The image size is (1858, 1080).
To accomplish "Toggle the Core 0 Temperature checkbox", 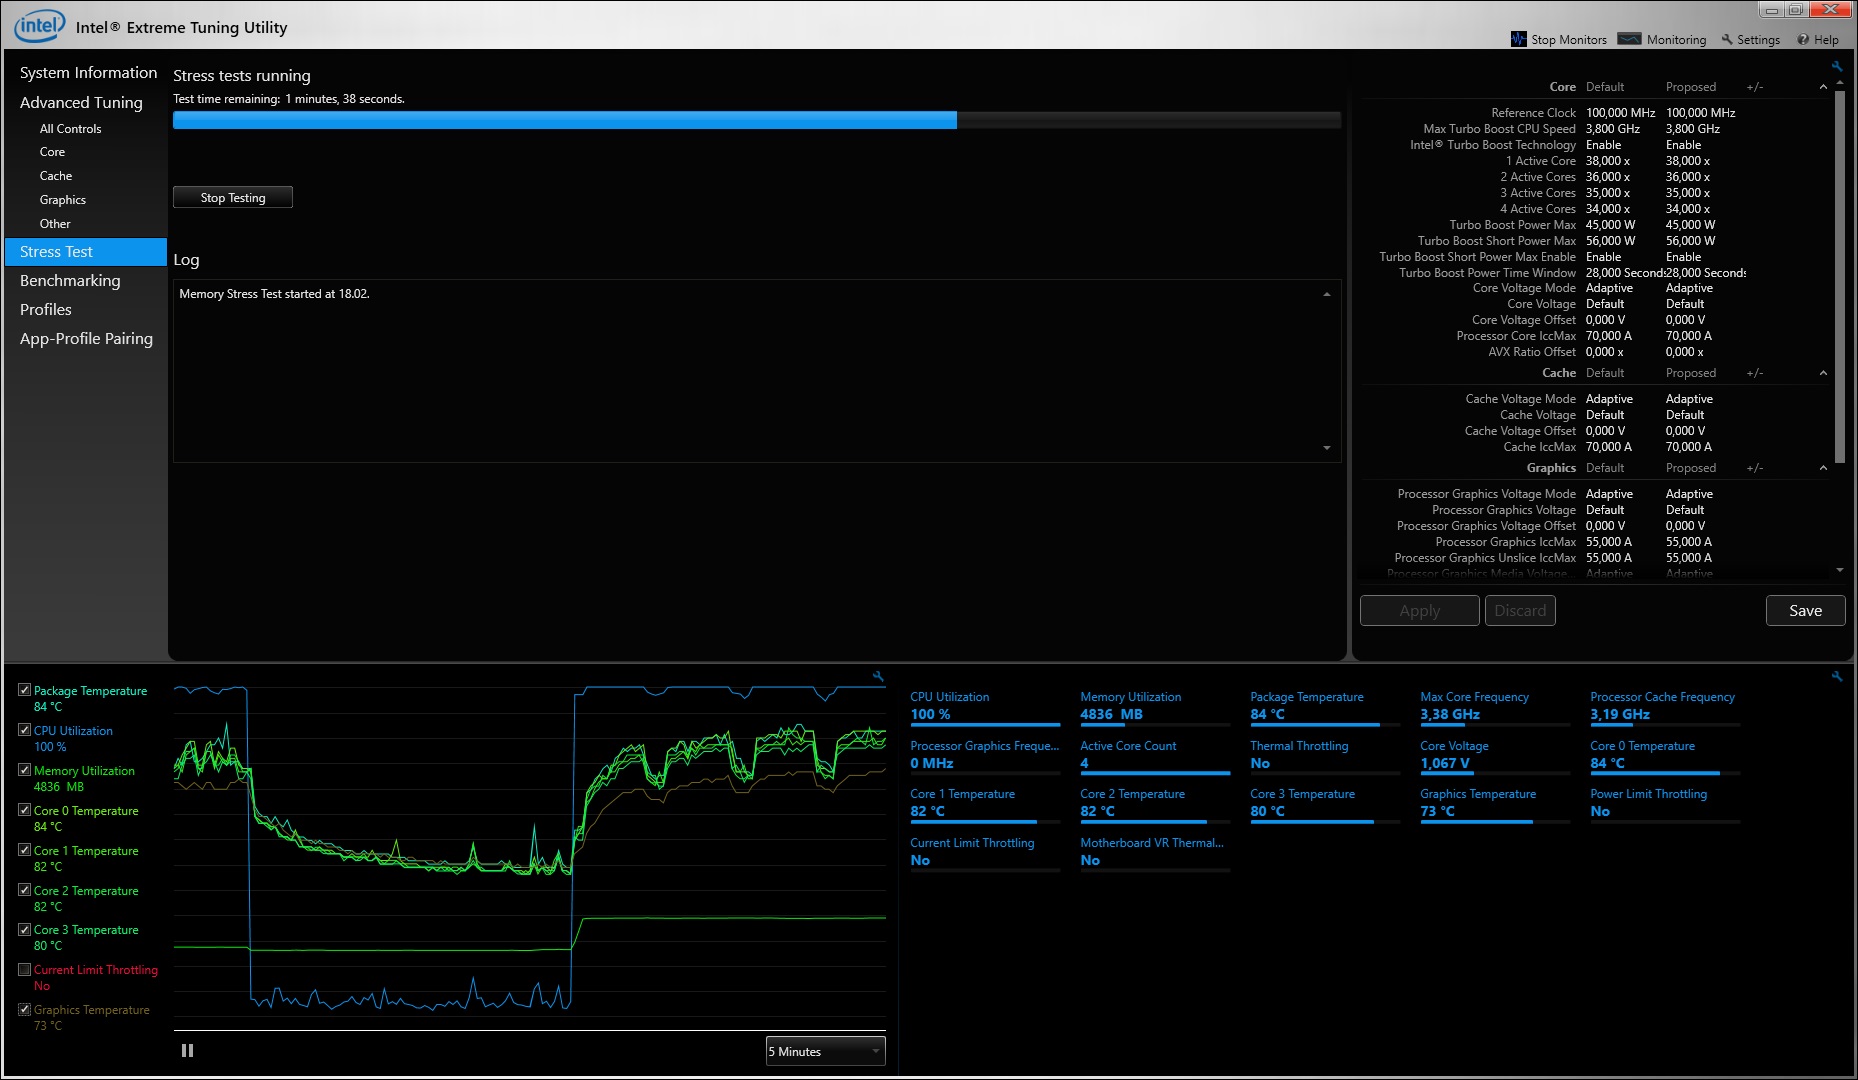I will click(25, 810).
